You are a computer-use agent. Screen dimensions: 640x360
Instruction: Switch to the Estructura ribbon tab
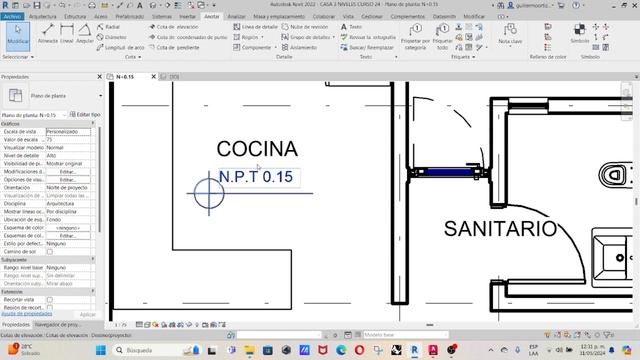tap(75, 16)
